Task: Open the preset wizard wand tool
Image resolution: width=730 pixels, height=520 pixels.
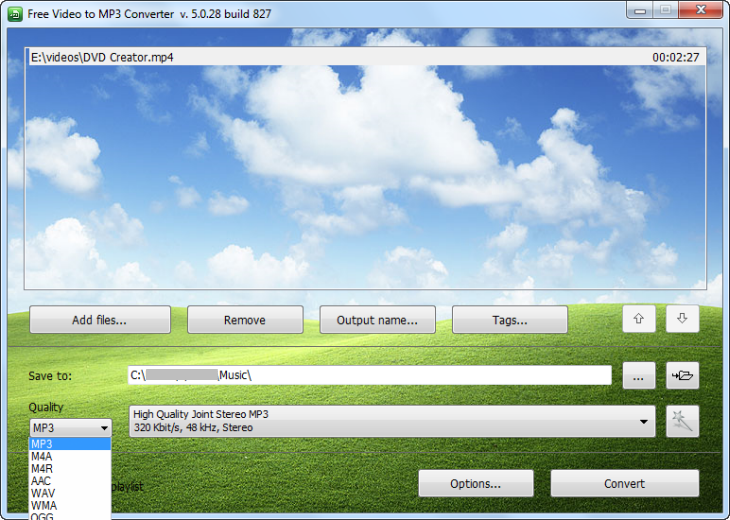Action: 682,421
